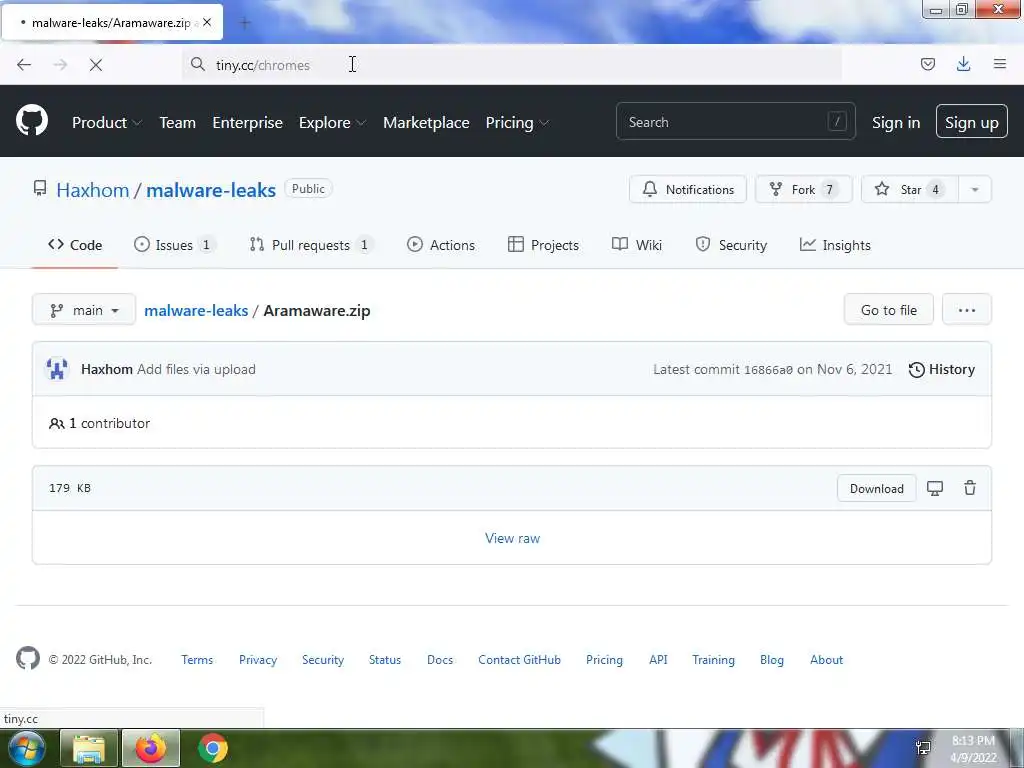Image resolution: width=1024 pixels, height=768 pixels.
Task: Switch to the Code tab
Action: click(75, 245)
